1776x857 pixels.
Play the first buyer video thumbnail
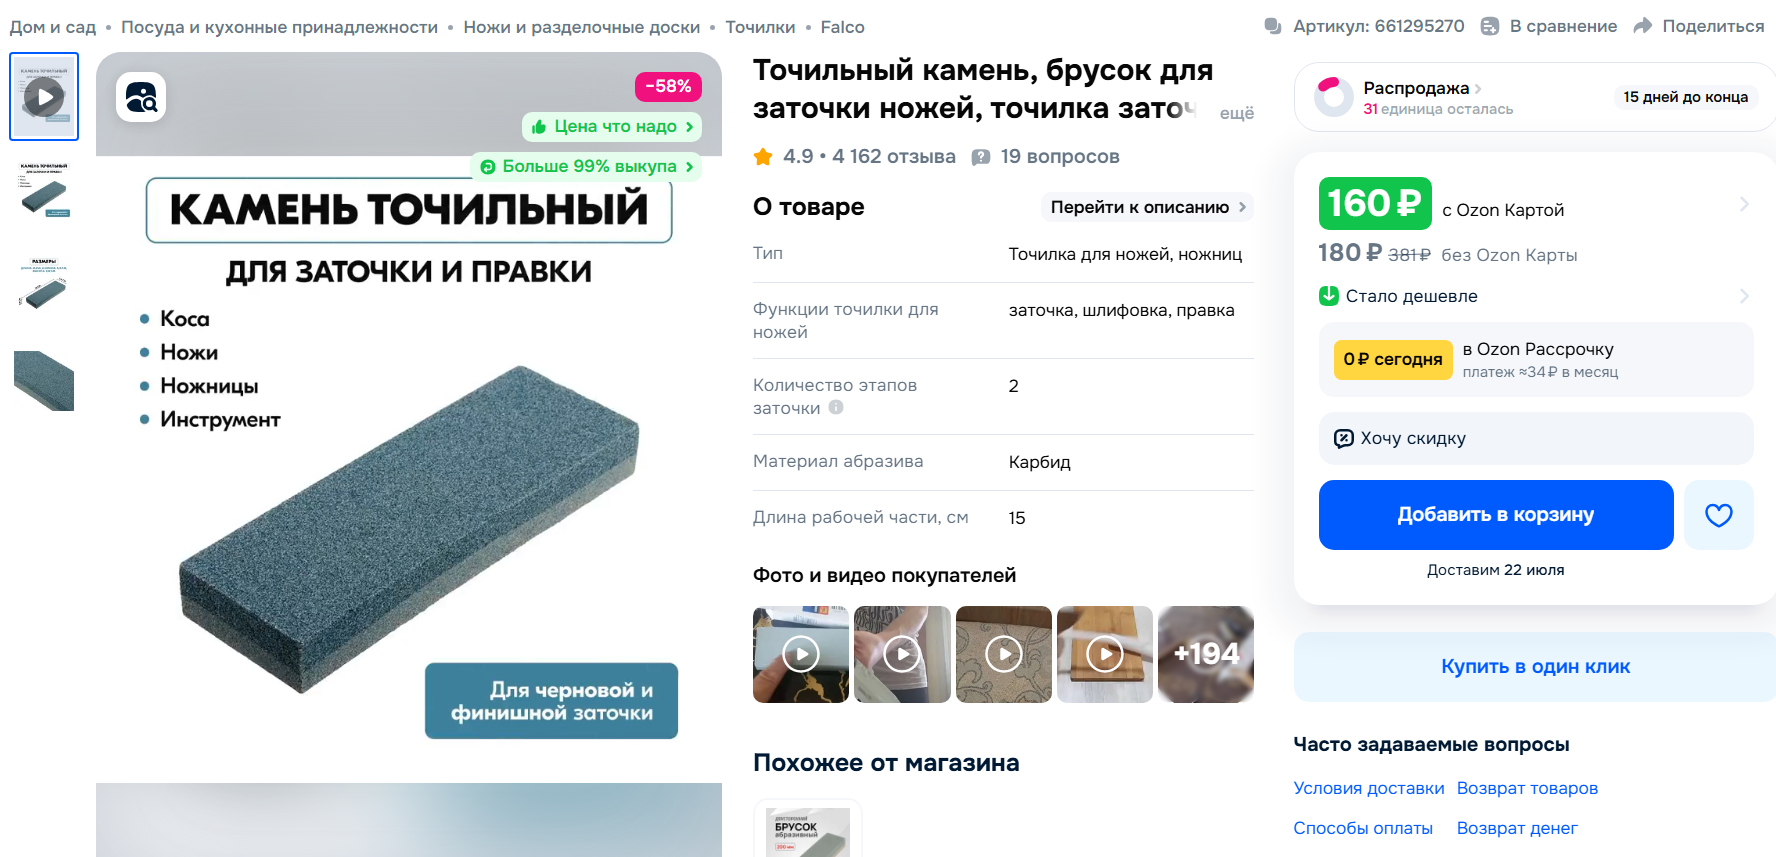click(x=801, y=654)
